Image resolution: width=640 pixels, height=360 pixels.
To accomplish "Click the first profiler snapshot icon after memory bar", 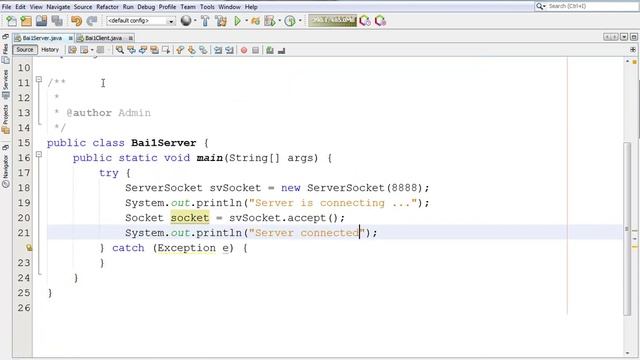I will (365, 21).
